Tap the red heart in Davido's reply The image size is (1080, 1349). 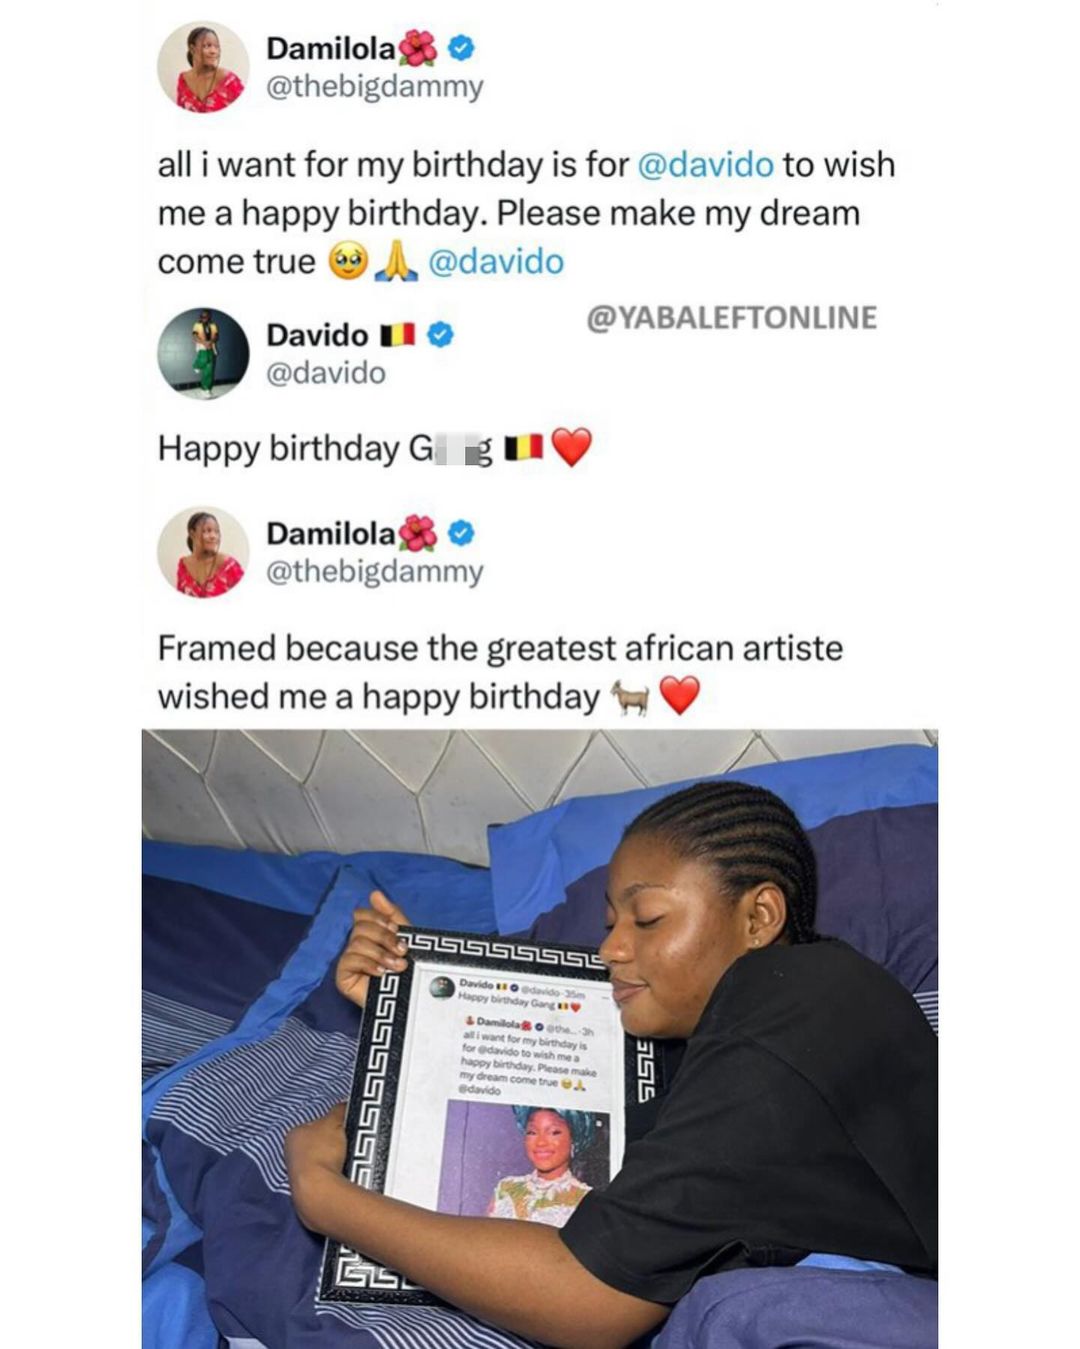[572, 448]
